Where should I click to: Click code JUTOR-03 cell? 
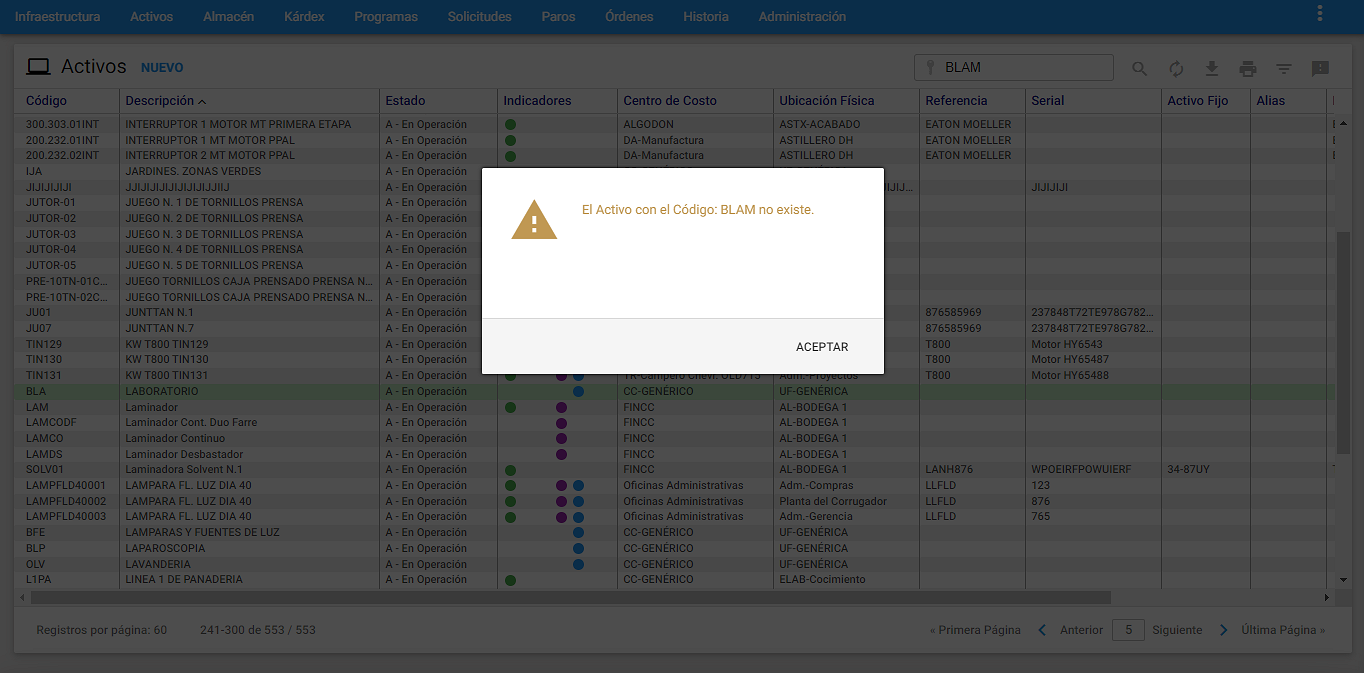click(51, 234)
